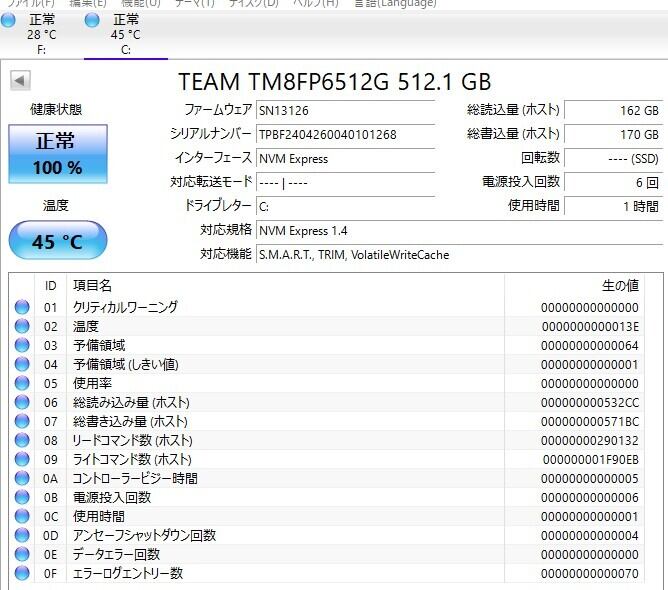
Task: Click the 生の値 column header
Action: click(x=619, y=286)
